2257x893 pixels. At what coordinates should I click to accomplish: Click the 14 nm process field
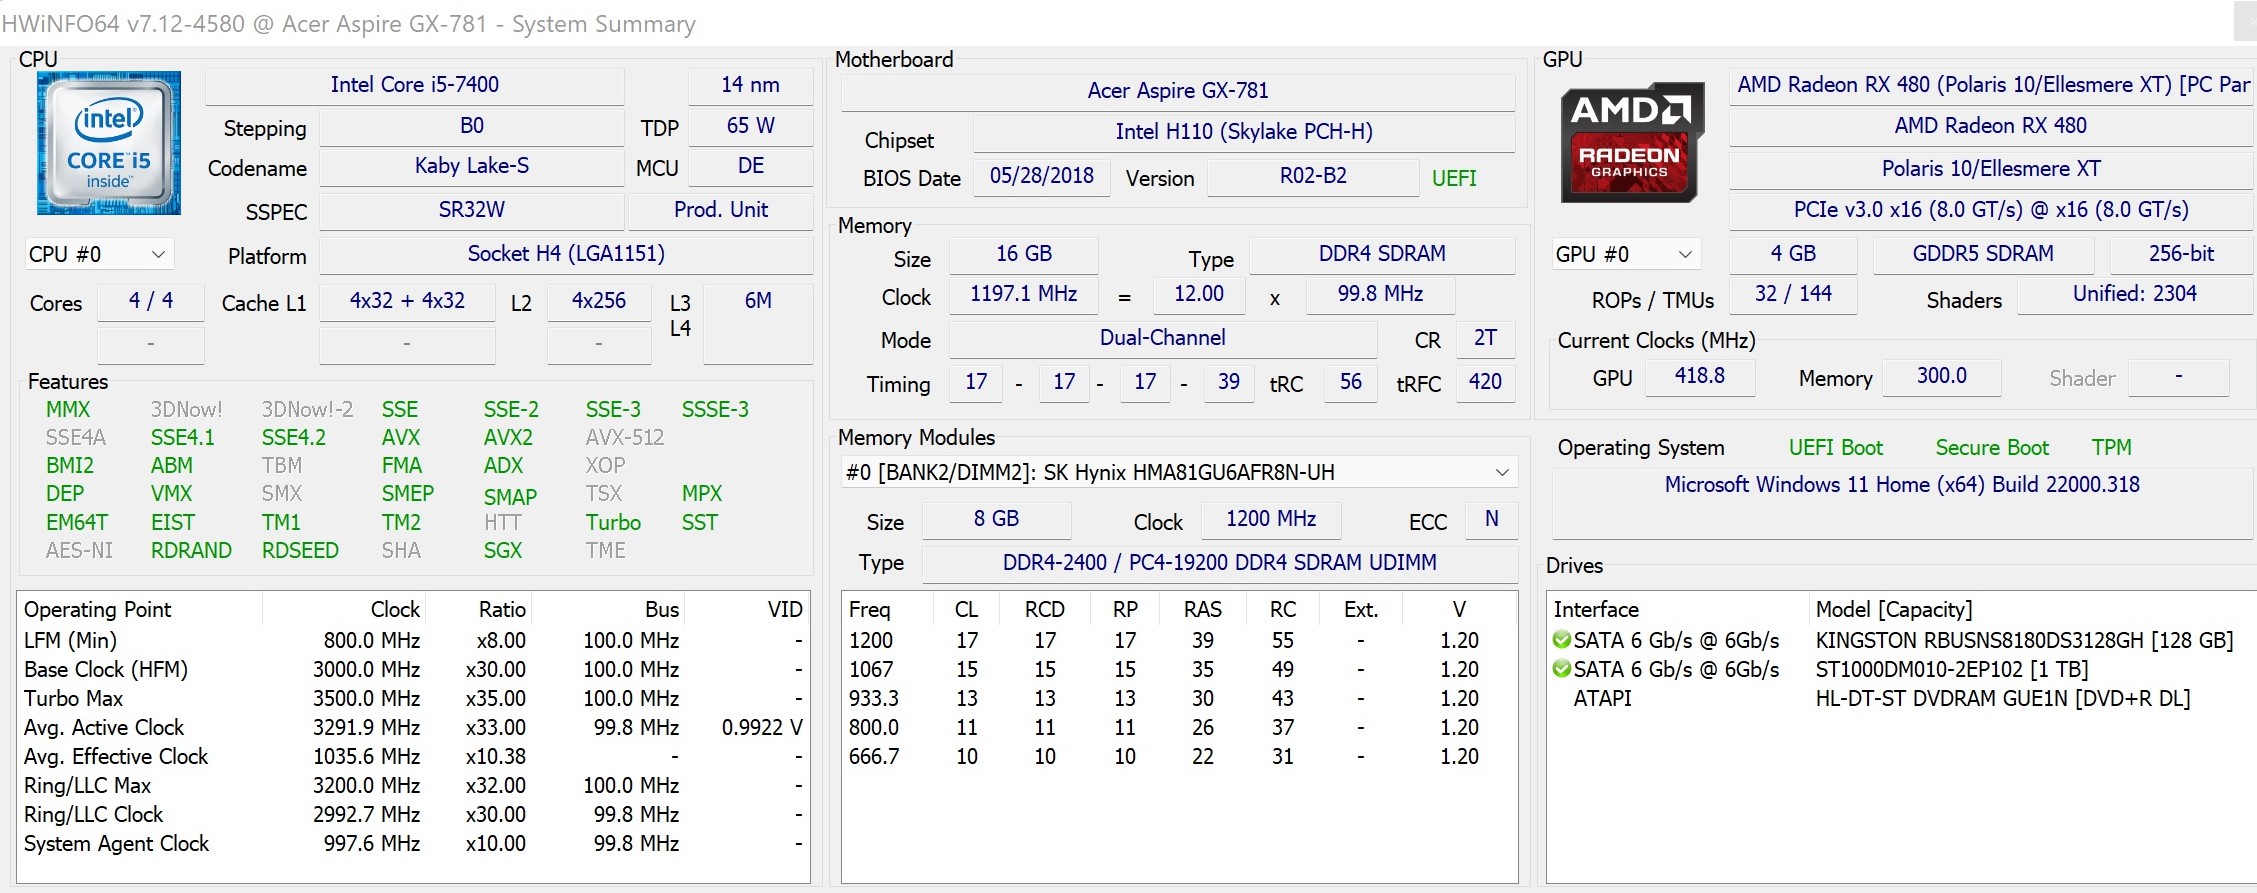coord(751,85)
